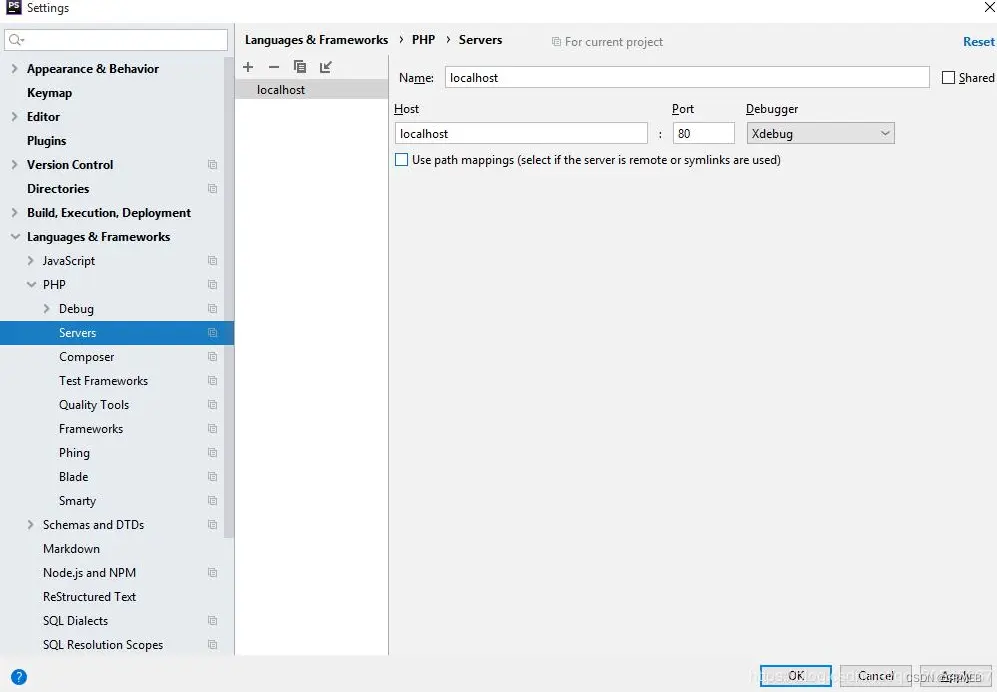Expand Schemas and DTDs node
997x692 pixels.
(31, 525)
